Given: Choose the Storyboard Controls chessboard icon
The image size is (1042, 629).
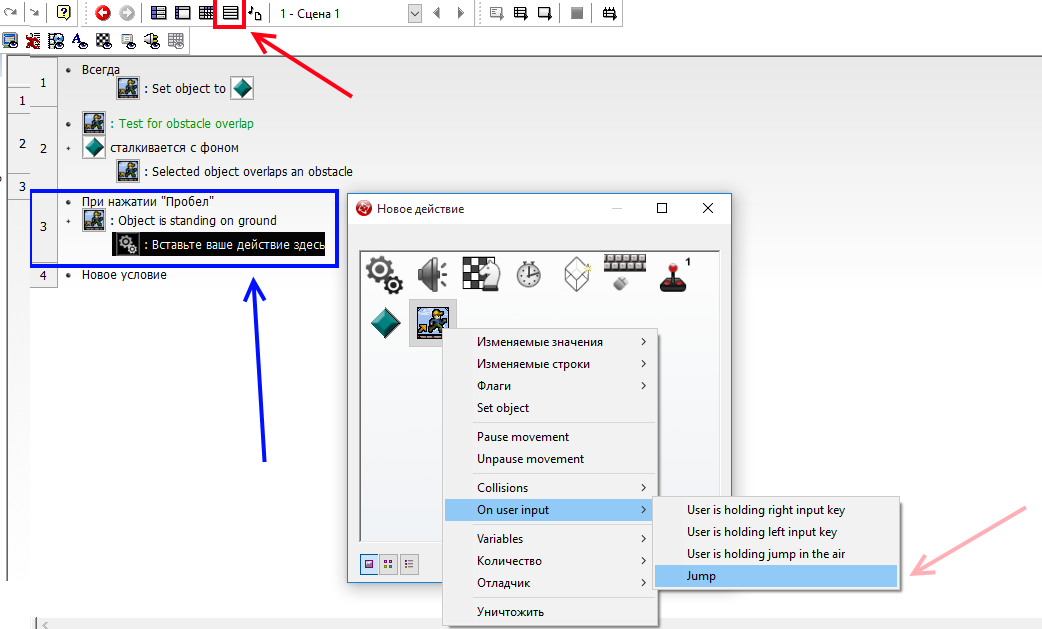Looking at the screenshot, I should click(480, 273).
